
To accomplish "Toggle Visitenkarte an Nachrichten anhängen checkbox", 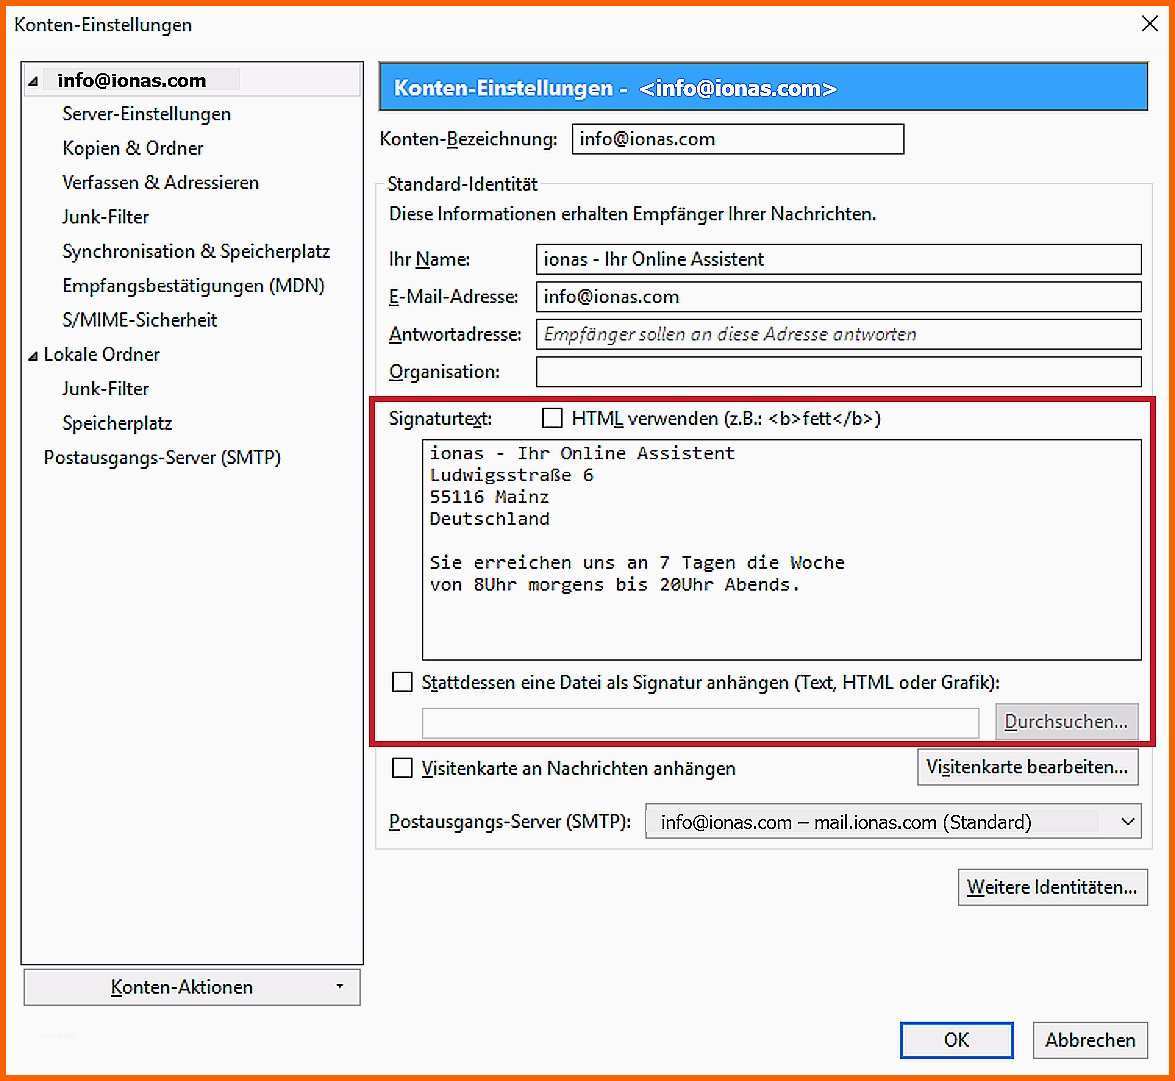I will pyautogui.click(x=402, y=768).
